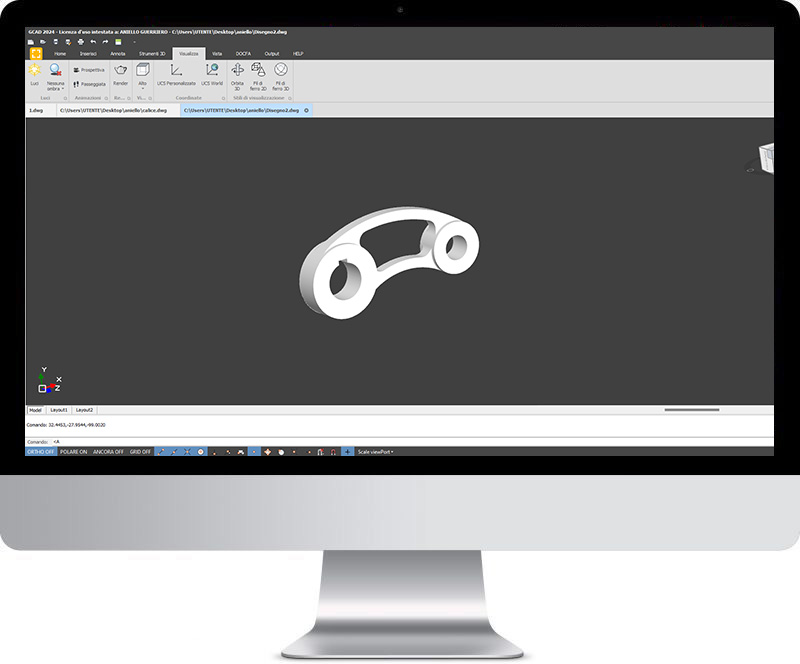Start a Passeggiata walkthrough
Screen dimensions: 800x664
89,82
